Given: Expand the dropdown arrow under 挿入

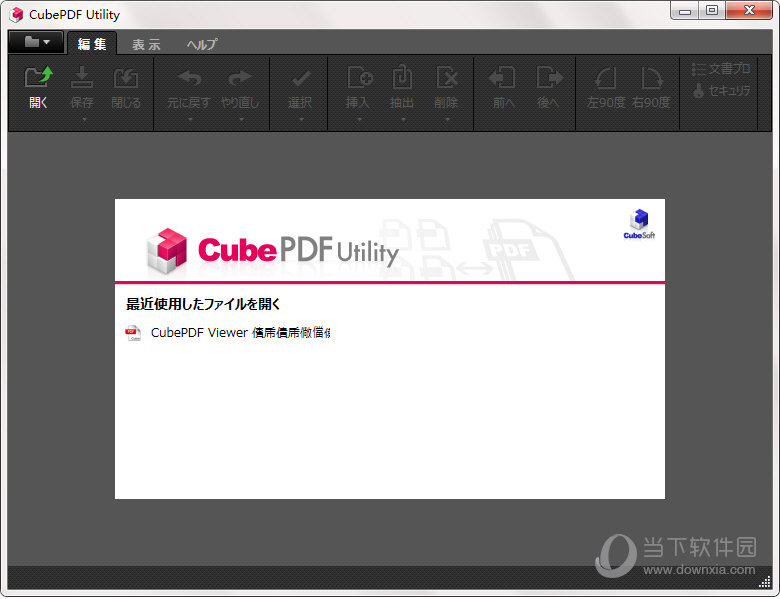Looking at the screenshot, I should click(x=359, y=119).
